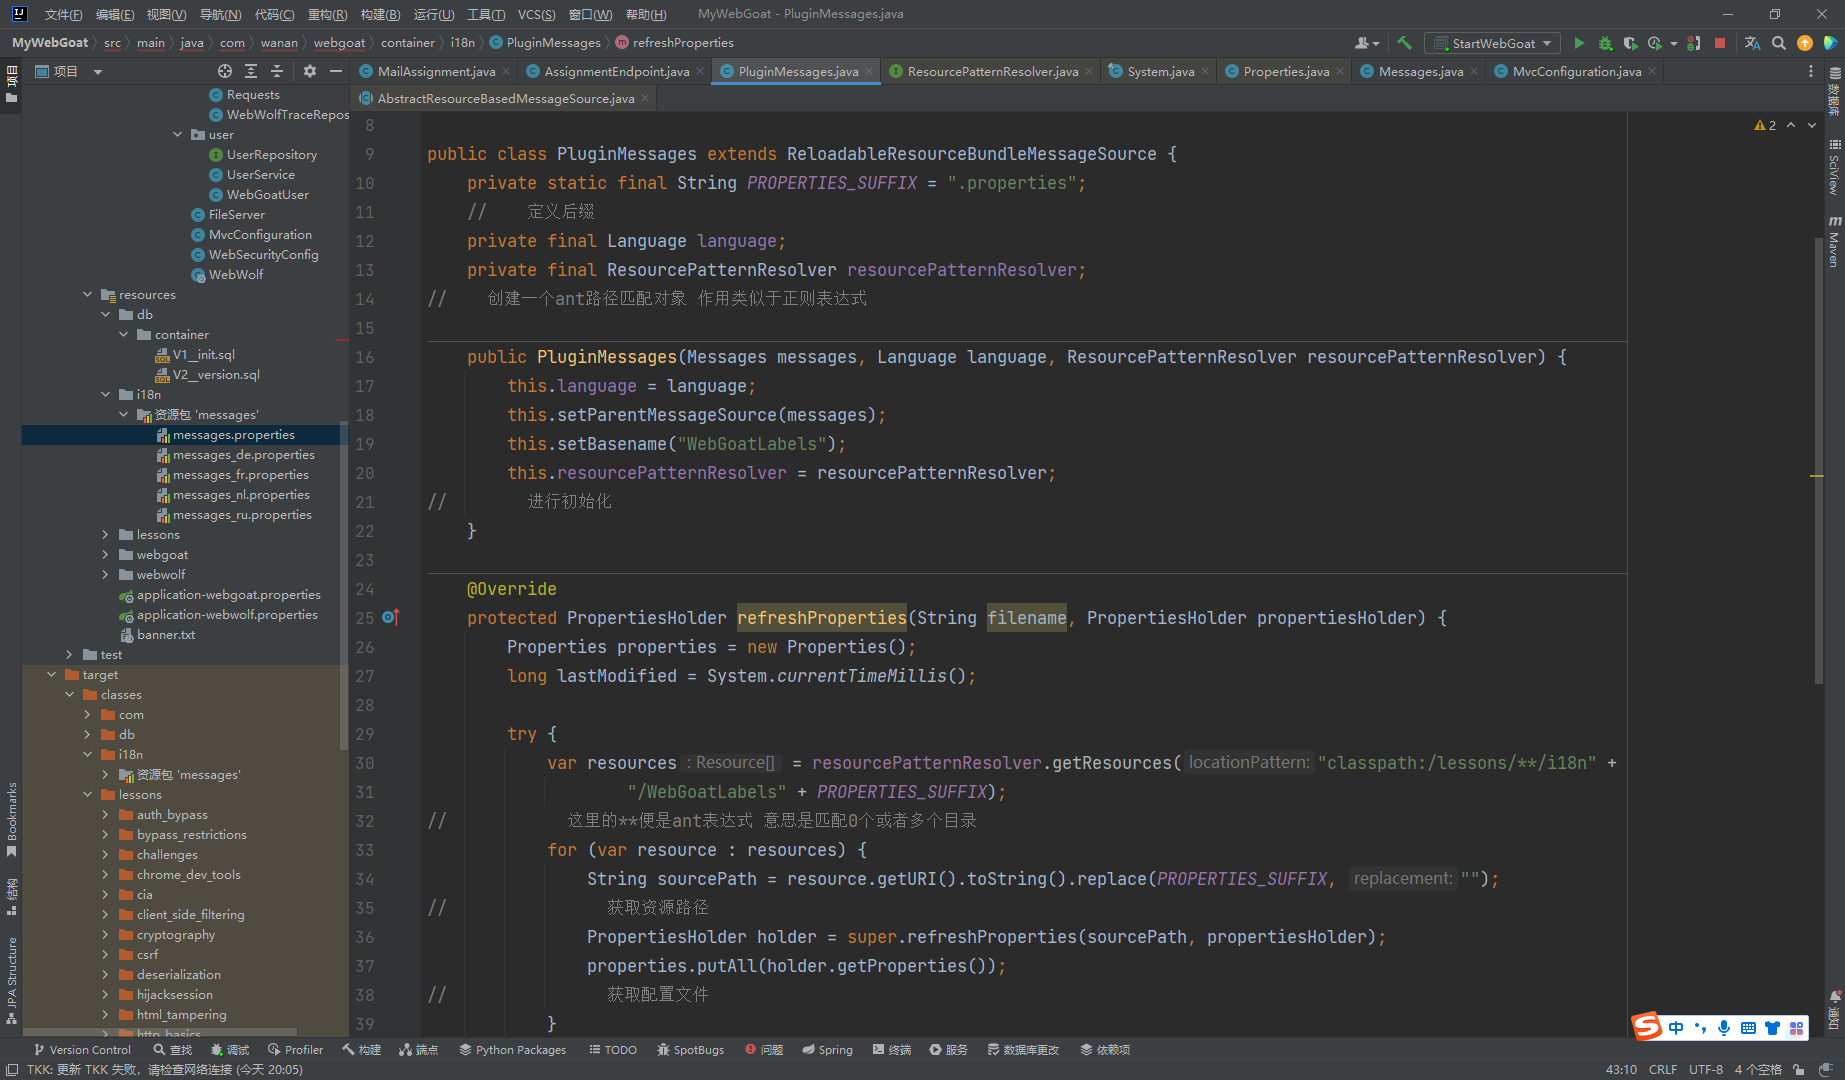
Task: Open the 代码(C) menu
Action: click(274, 14)
